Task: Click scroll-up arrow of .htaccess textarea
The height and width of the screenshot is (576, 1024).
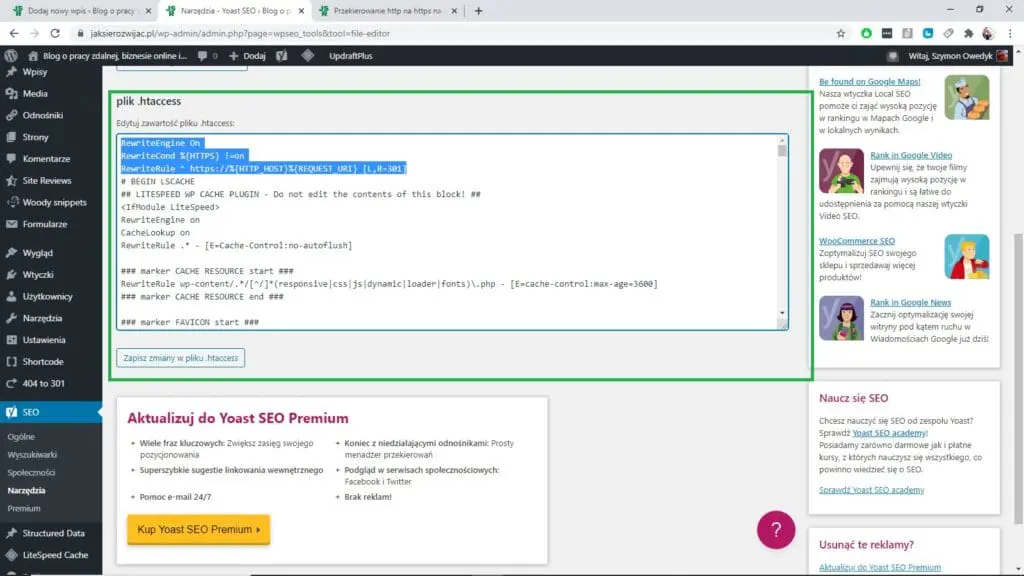Action: tap(782, 140)
